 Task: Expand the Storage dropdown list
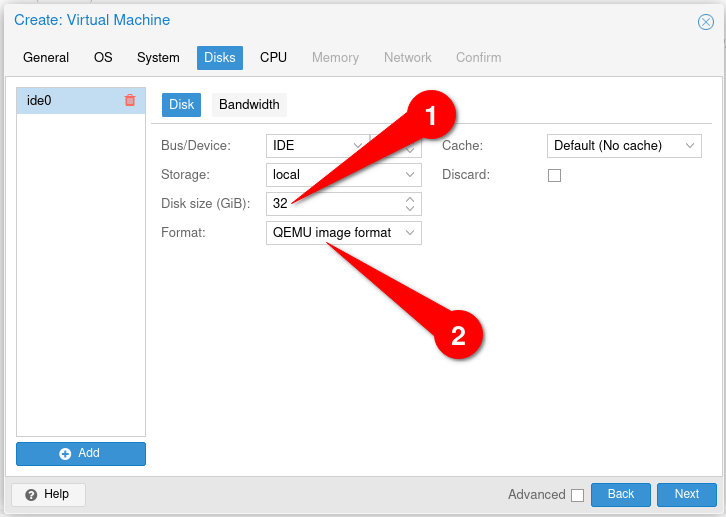click(x=410, y=175)
